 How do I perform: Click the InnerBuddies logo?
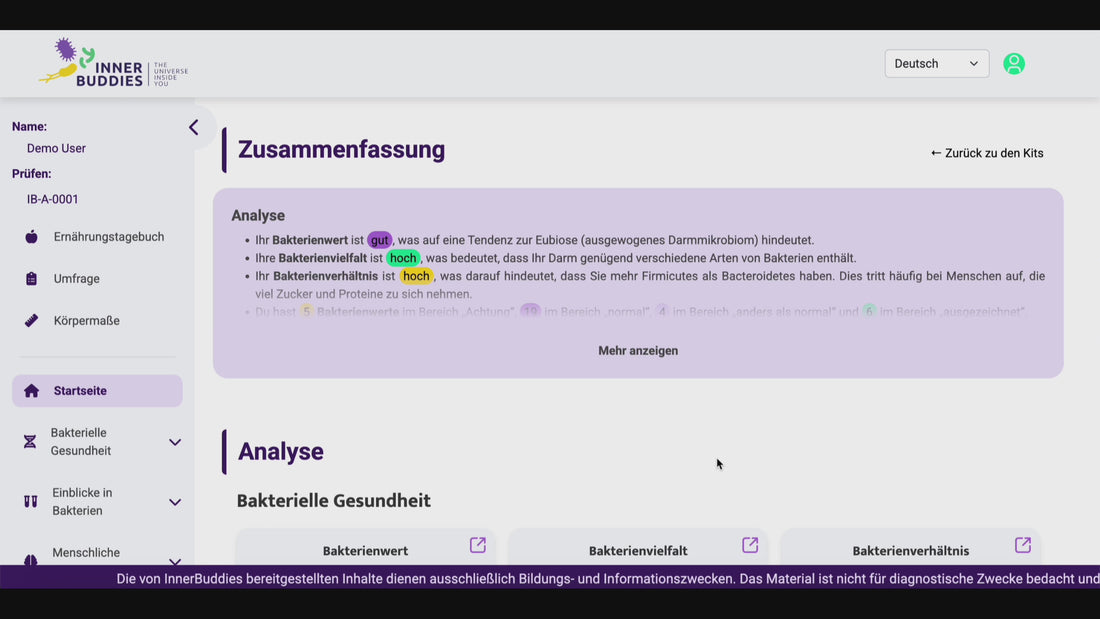[112, 64]
